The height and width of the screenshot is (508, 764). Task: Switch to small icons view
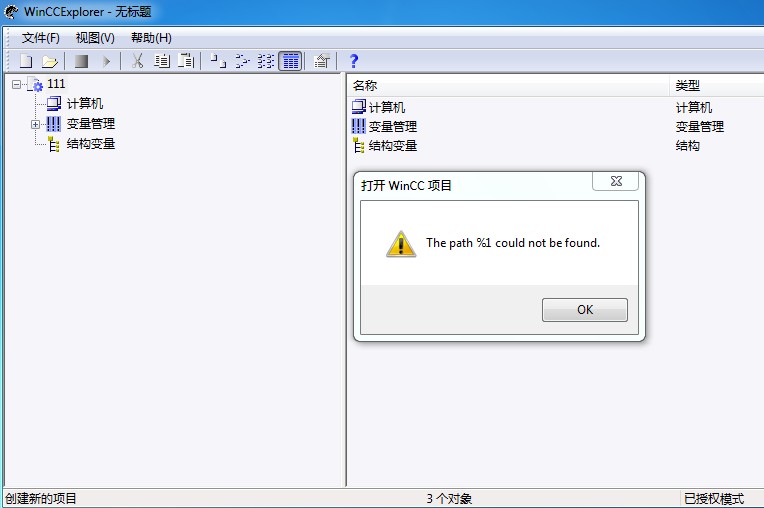click(x=242, y=61)
